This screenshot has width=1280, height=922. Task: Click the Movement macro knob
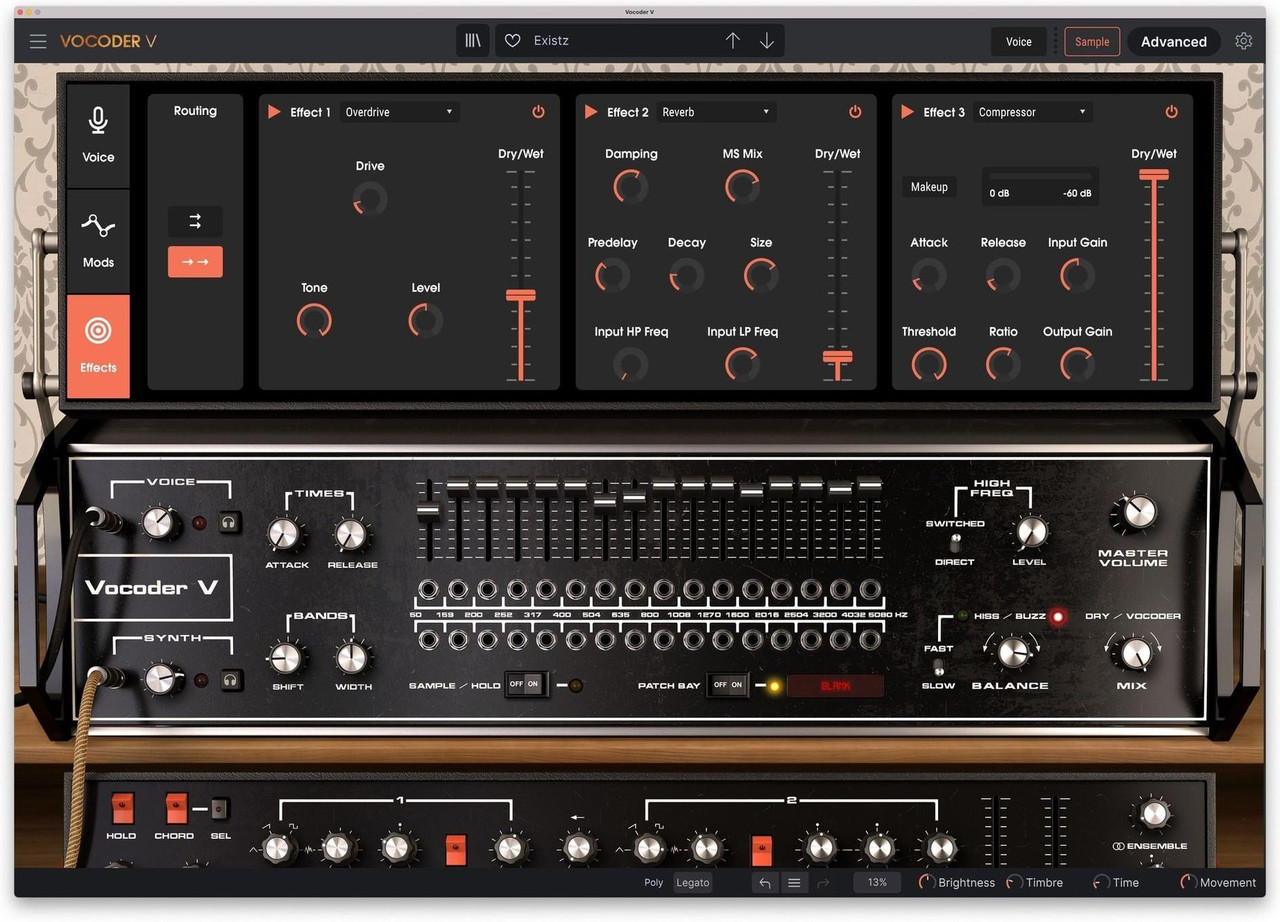1188,882
